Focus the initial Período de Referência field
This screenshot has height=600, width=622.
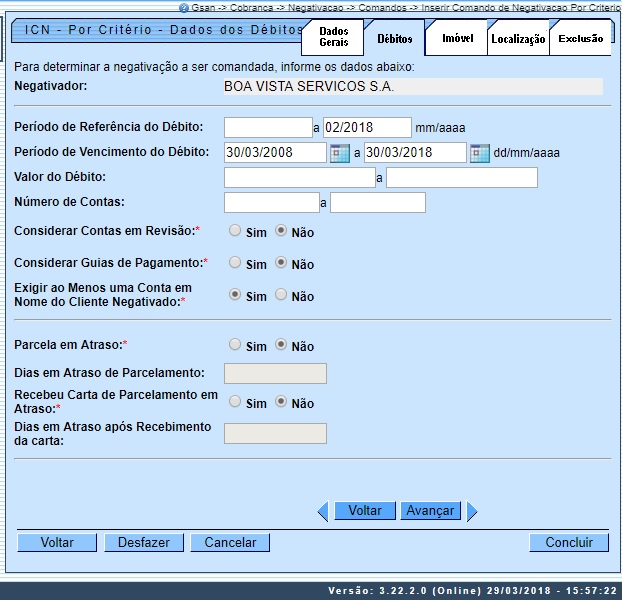pos(268,127)
